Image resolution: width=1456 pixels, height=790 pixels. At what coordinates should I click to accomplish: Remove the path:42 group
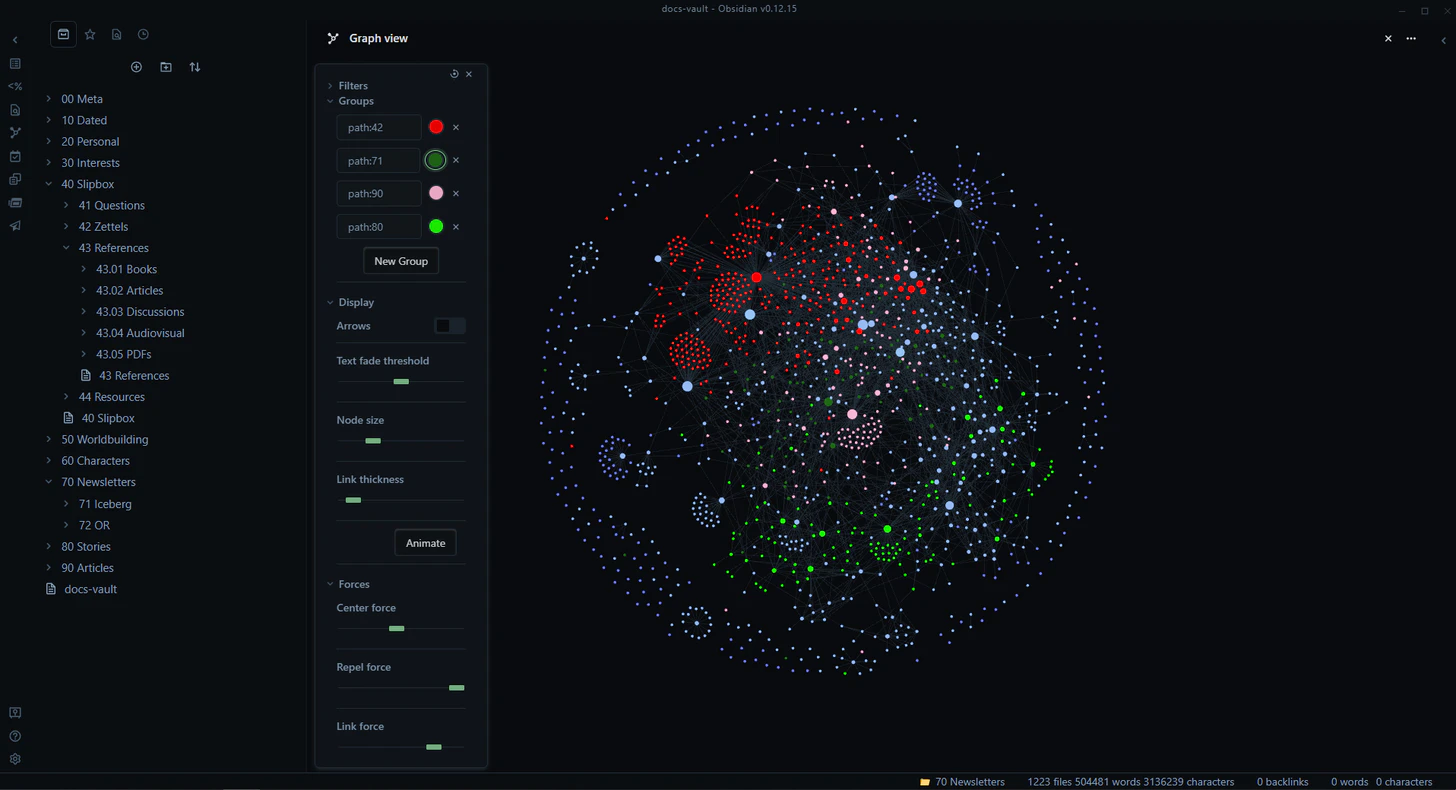456,127
